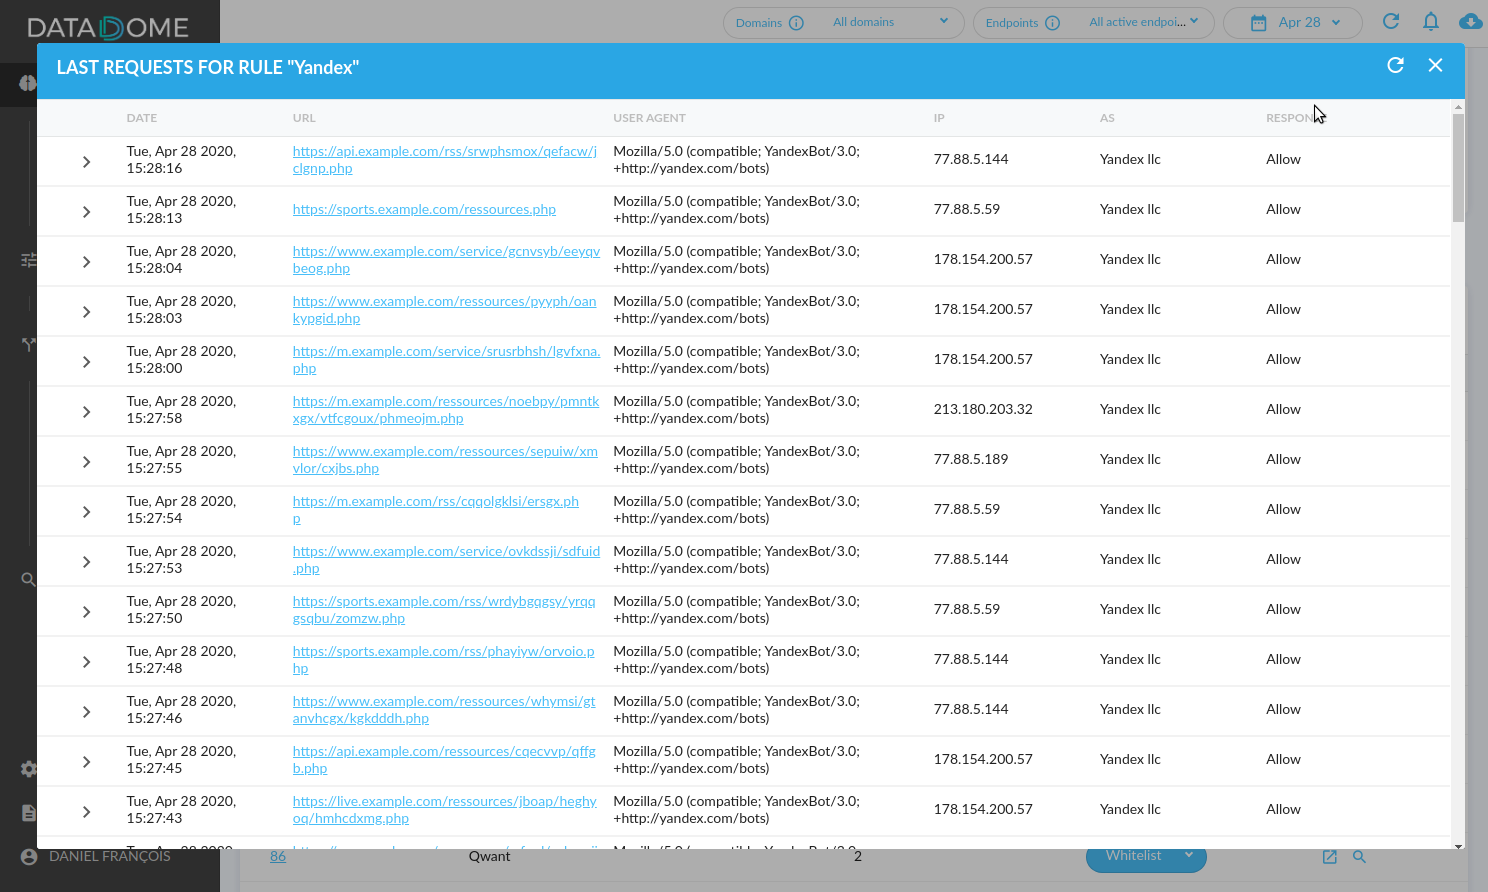Close the Last Requests dialog
Image resolution: width=1488 pixels, height=892 pixels.
click(1436, 65)
